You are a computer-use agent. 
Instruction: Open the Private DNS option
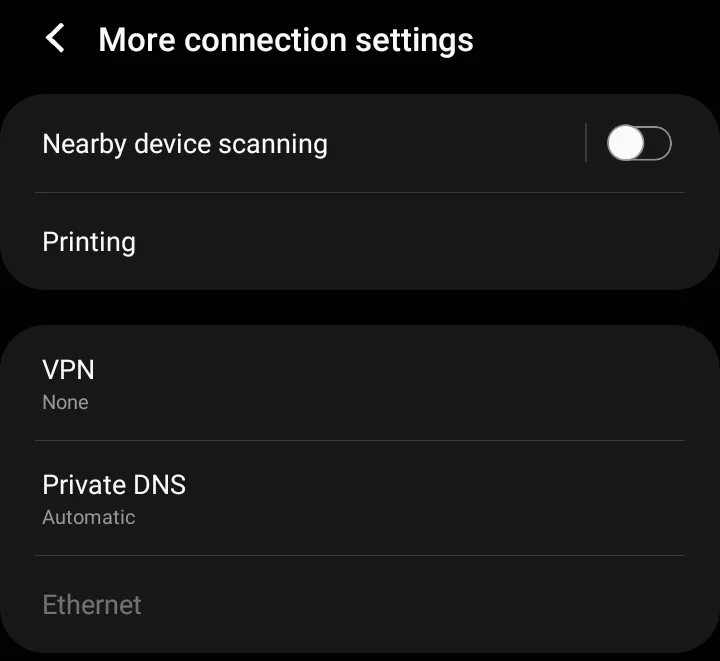(x=360, y=498)
